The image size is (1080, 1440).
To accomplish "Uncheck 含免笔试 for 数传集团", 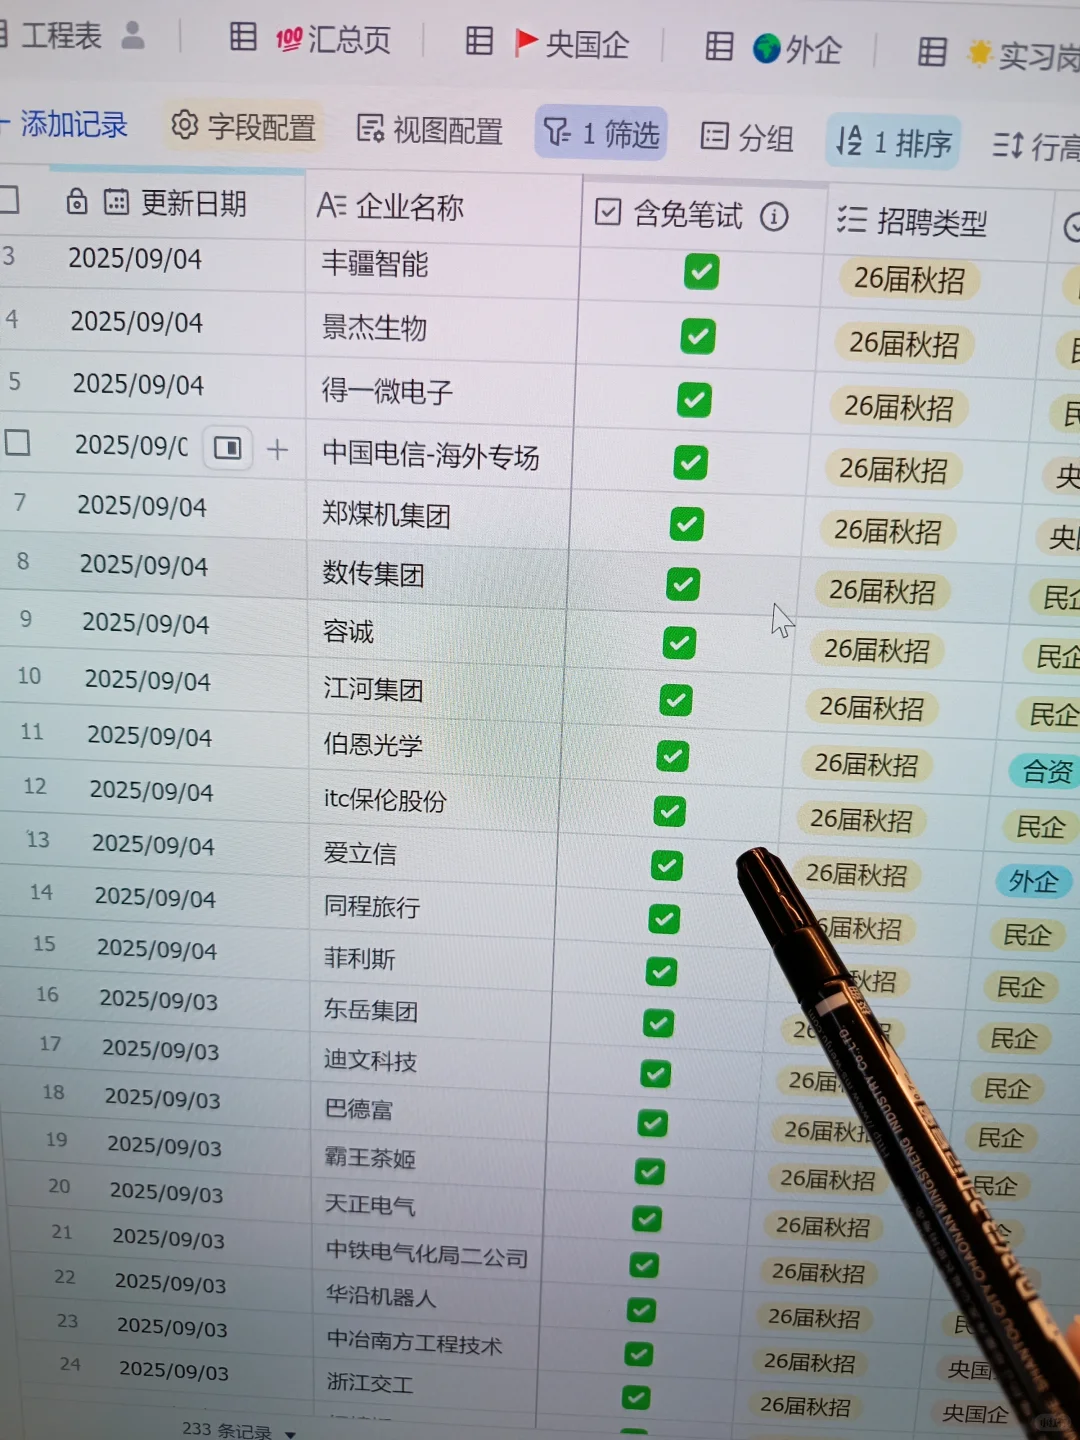I will (683, 584).
